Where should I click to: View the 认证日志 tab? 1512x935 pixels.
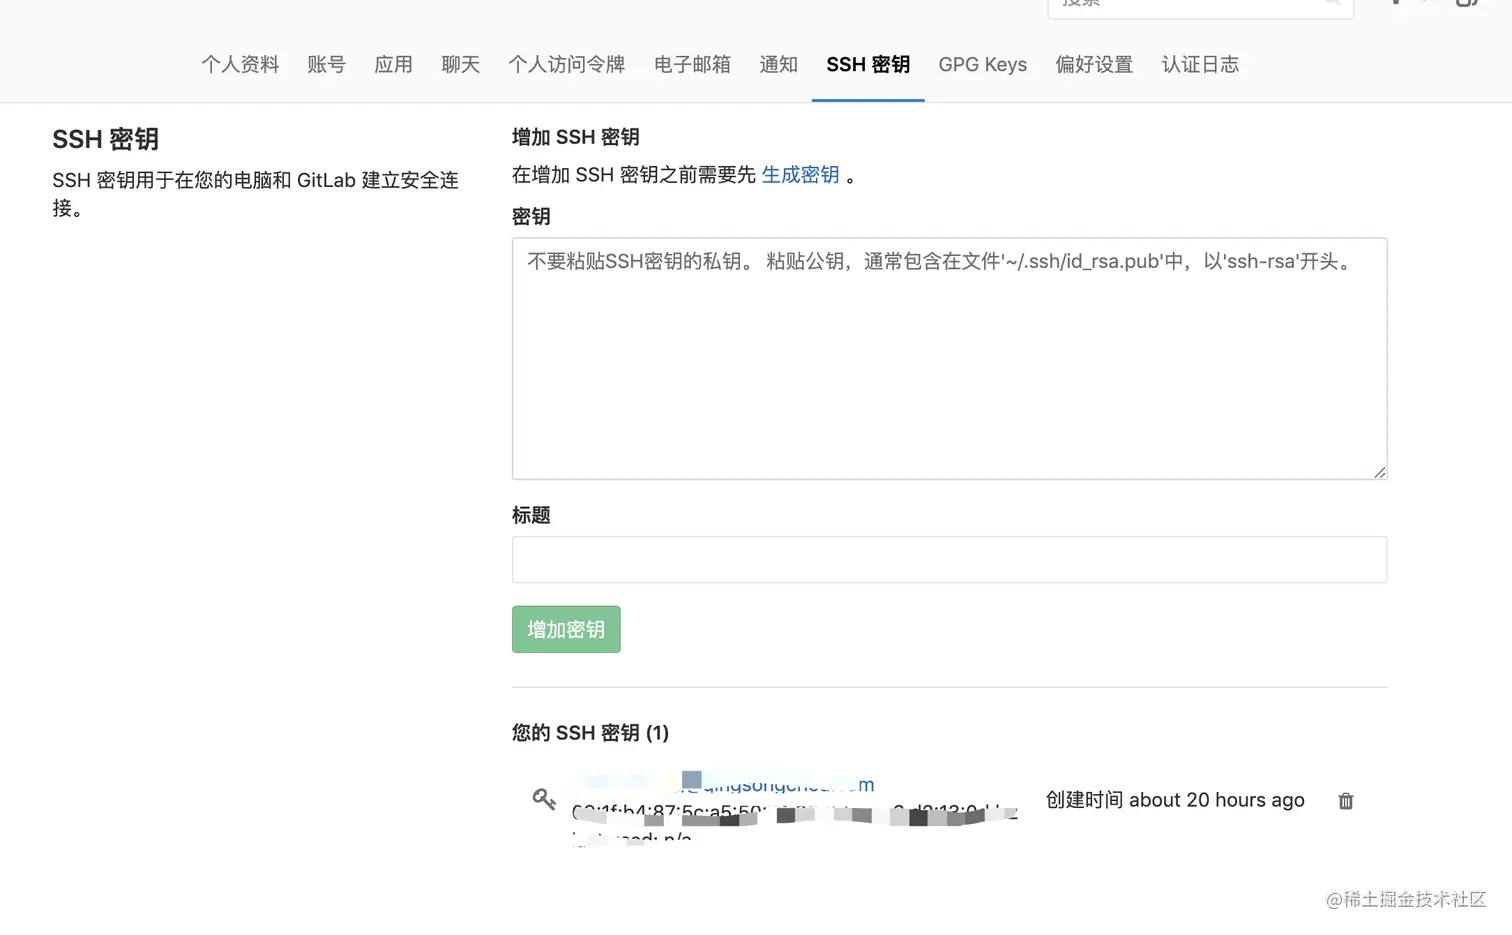click(x=1200, y=64)
